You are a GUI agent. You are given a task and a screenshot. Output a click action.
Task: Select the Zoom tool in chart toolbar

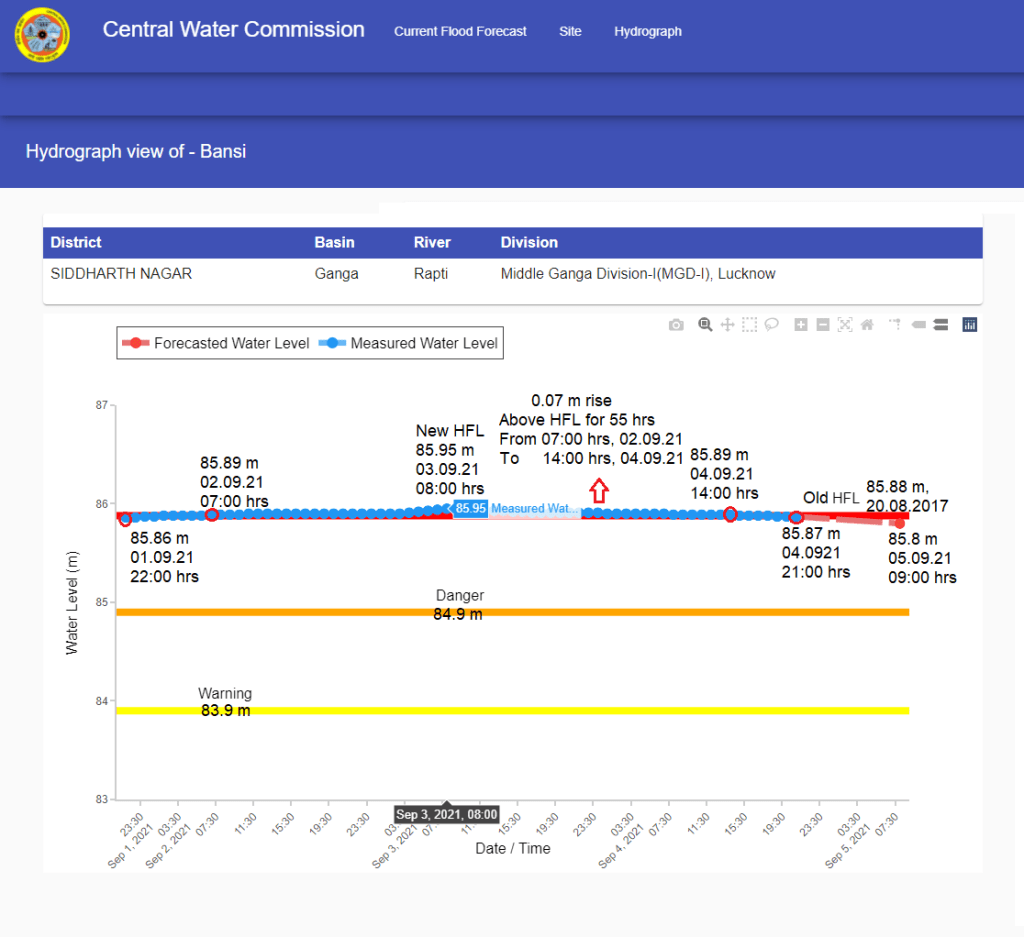pos(705,325)
